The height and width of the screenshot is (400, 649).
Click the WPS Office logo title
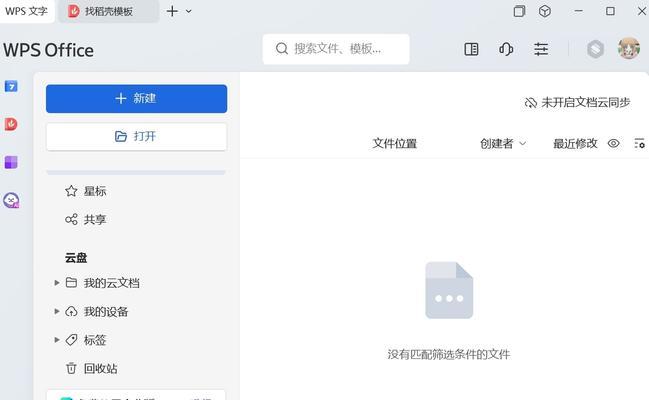click(x=48, y=50)
